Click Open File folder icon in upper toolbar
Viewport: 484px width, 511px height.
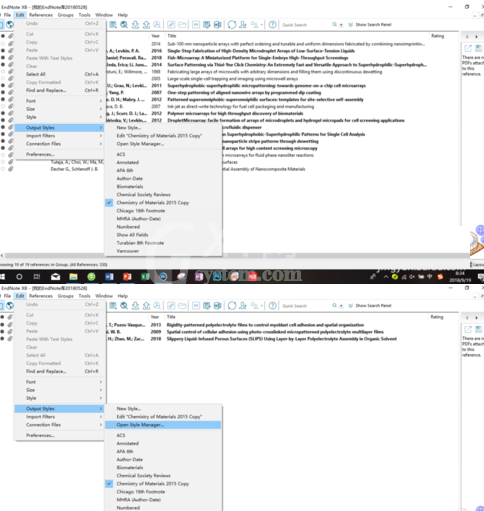(x=182, y=25)
